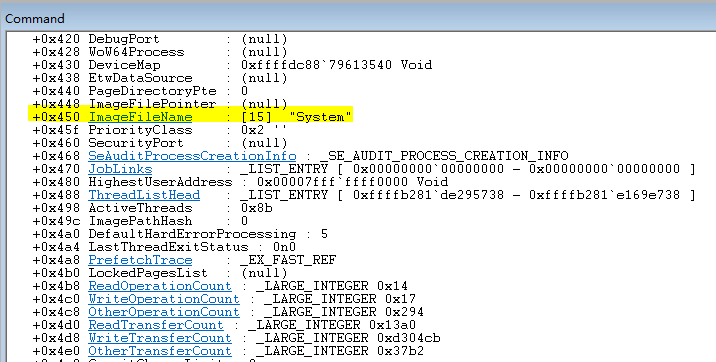Image resolution: width=716 pixels, height=362 pixels.
Task: Select the DebugPort field name
Action: [x=124, y=39]
